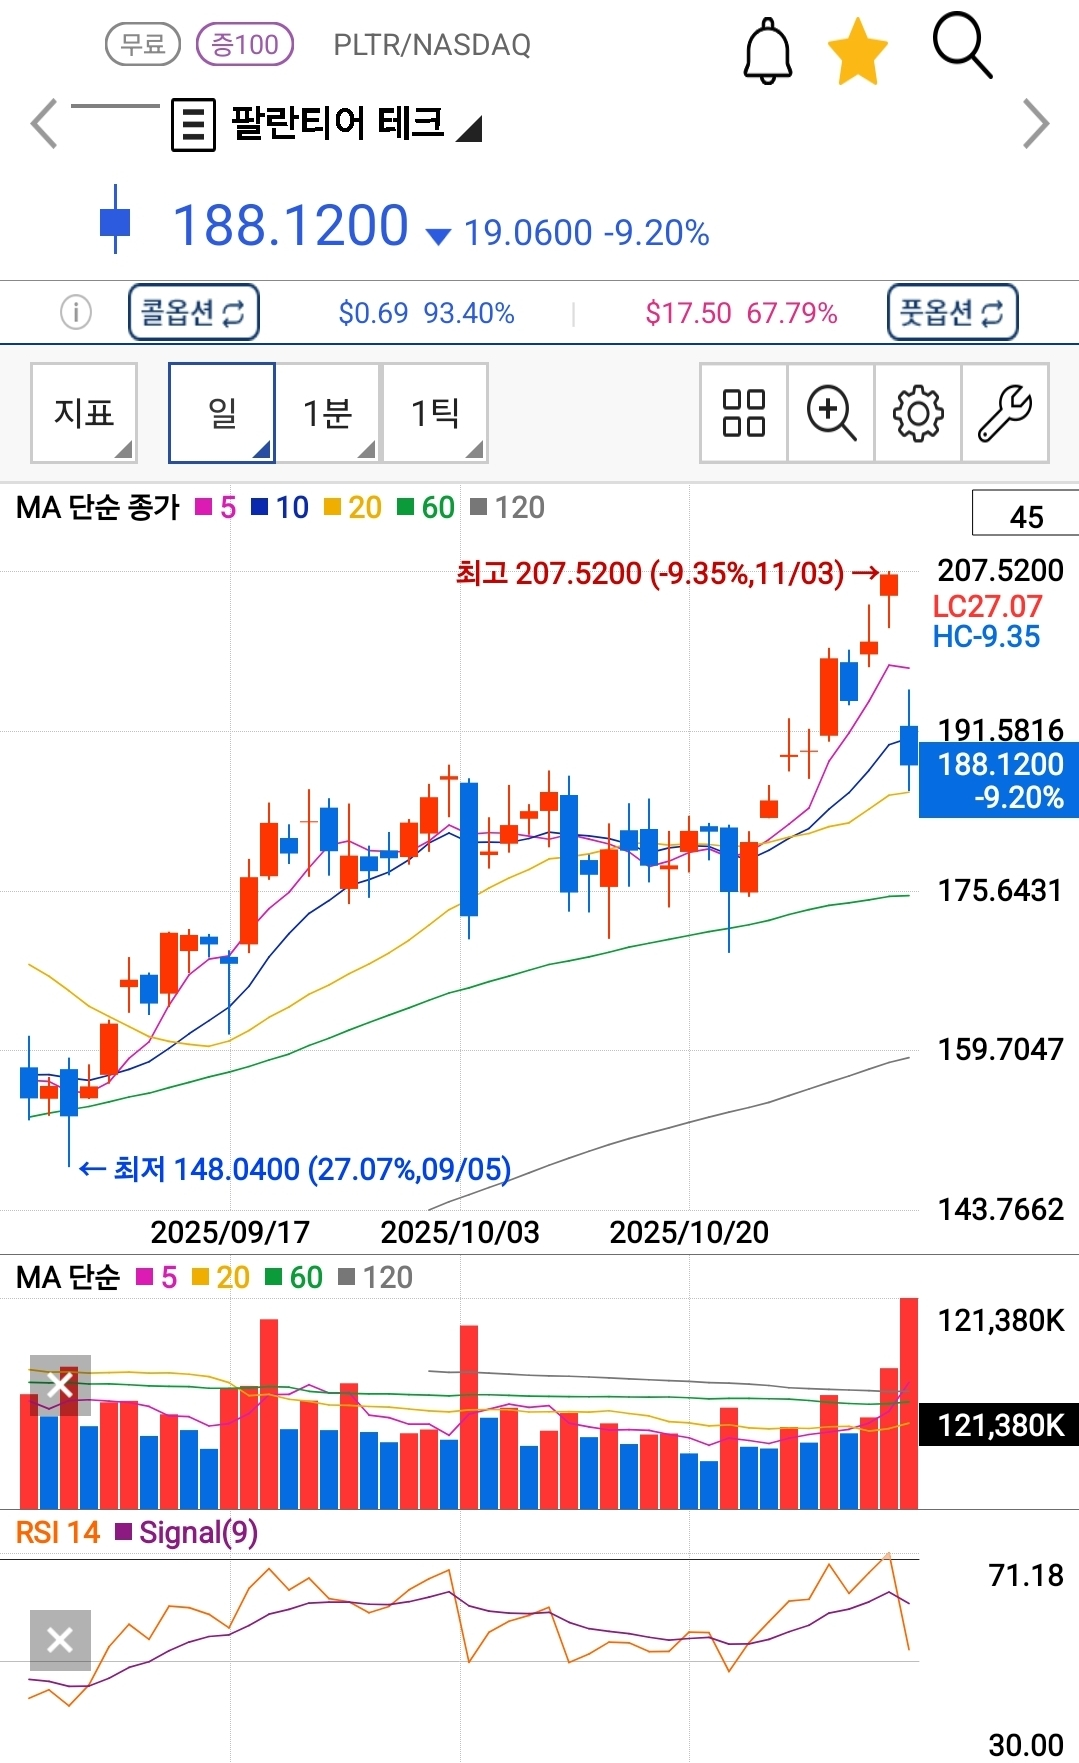Open the chart tools wrench icon
The width and height of the screenshot is (1079, 1763).
pyautogui.click(x=1005, y=413)
